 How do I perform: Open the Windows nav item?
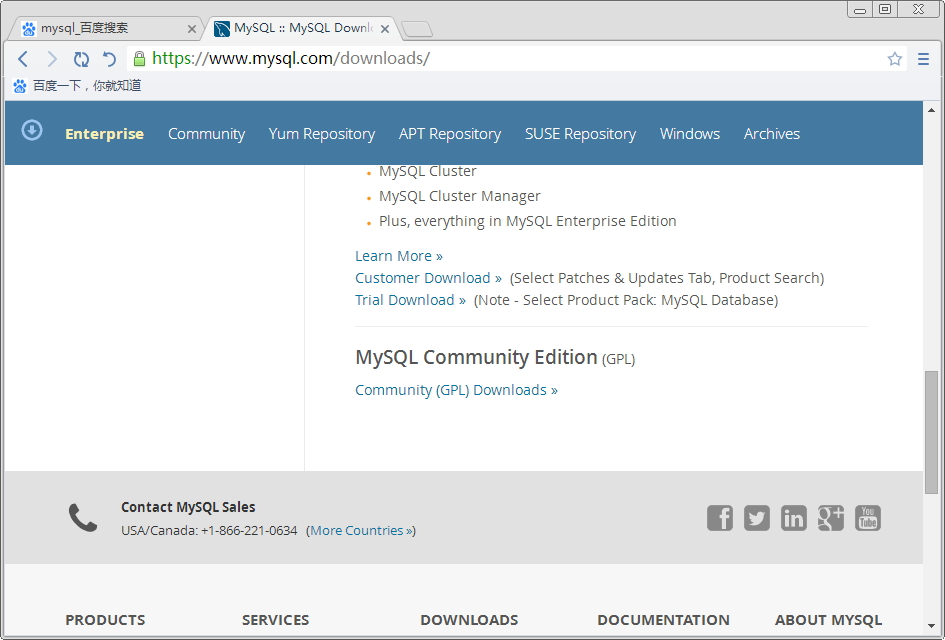[690, 134]
